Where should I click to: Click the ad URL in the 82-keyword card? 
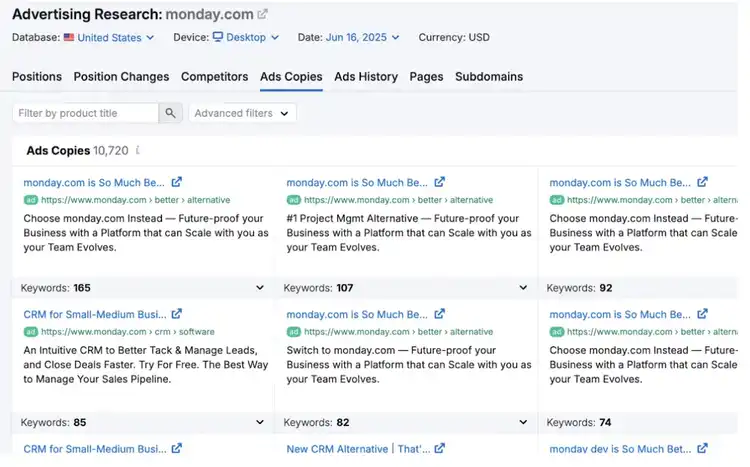click(398, 332)
